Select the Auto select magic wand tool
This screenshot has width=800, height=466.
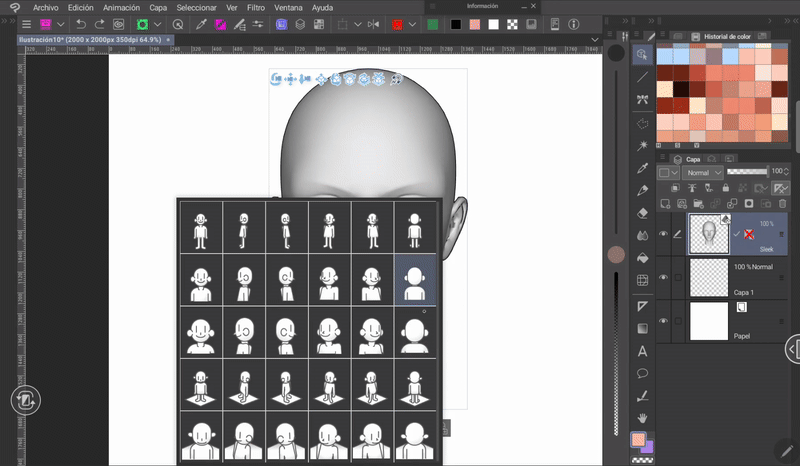(x=643, y=145)
